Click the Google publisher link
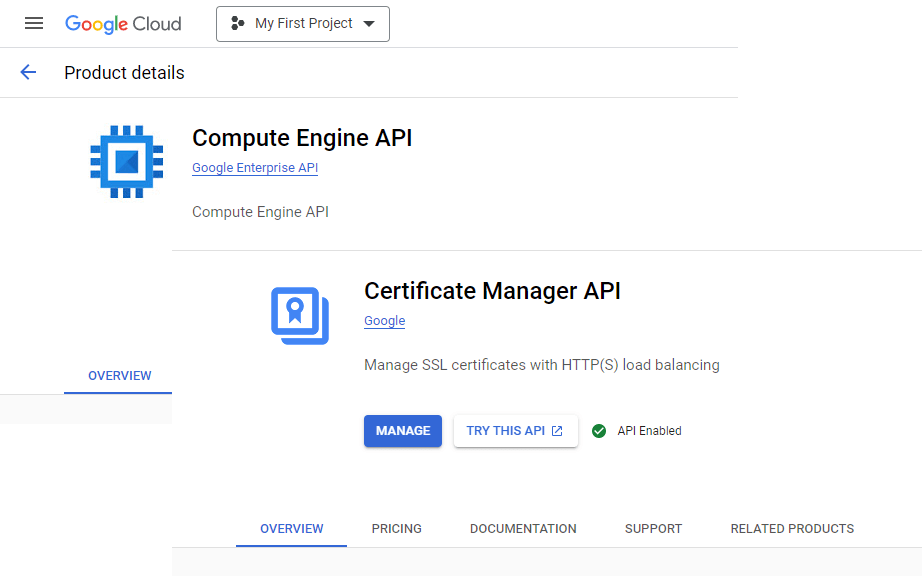 tap(384, 321)
